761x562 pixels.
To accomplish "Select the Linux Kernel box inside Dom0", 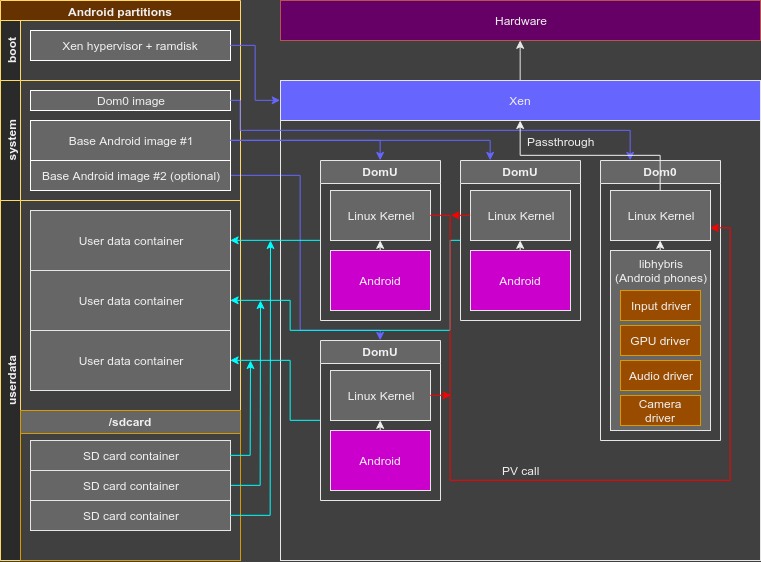I will (x=660, y=215).
